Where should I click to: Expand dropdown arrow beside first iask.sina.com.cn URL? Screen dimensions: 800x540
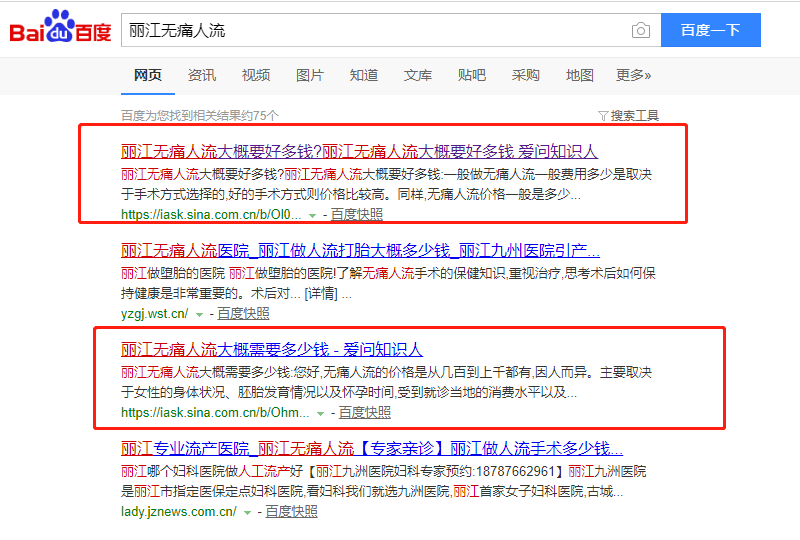(x=313, y=215)
